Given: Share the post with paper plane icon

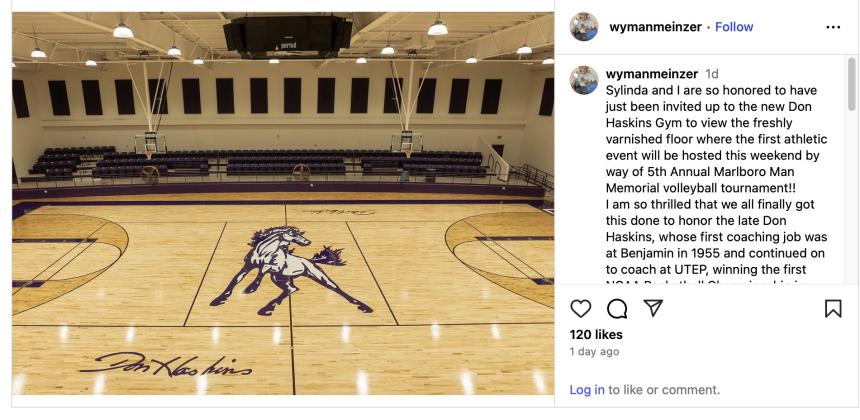Looking at the screenshot, I should point(653,308).
